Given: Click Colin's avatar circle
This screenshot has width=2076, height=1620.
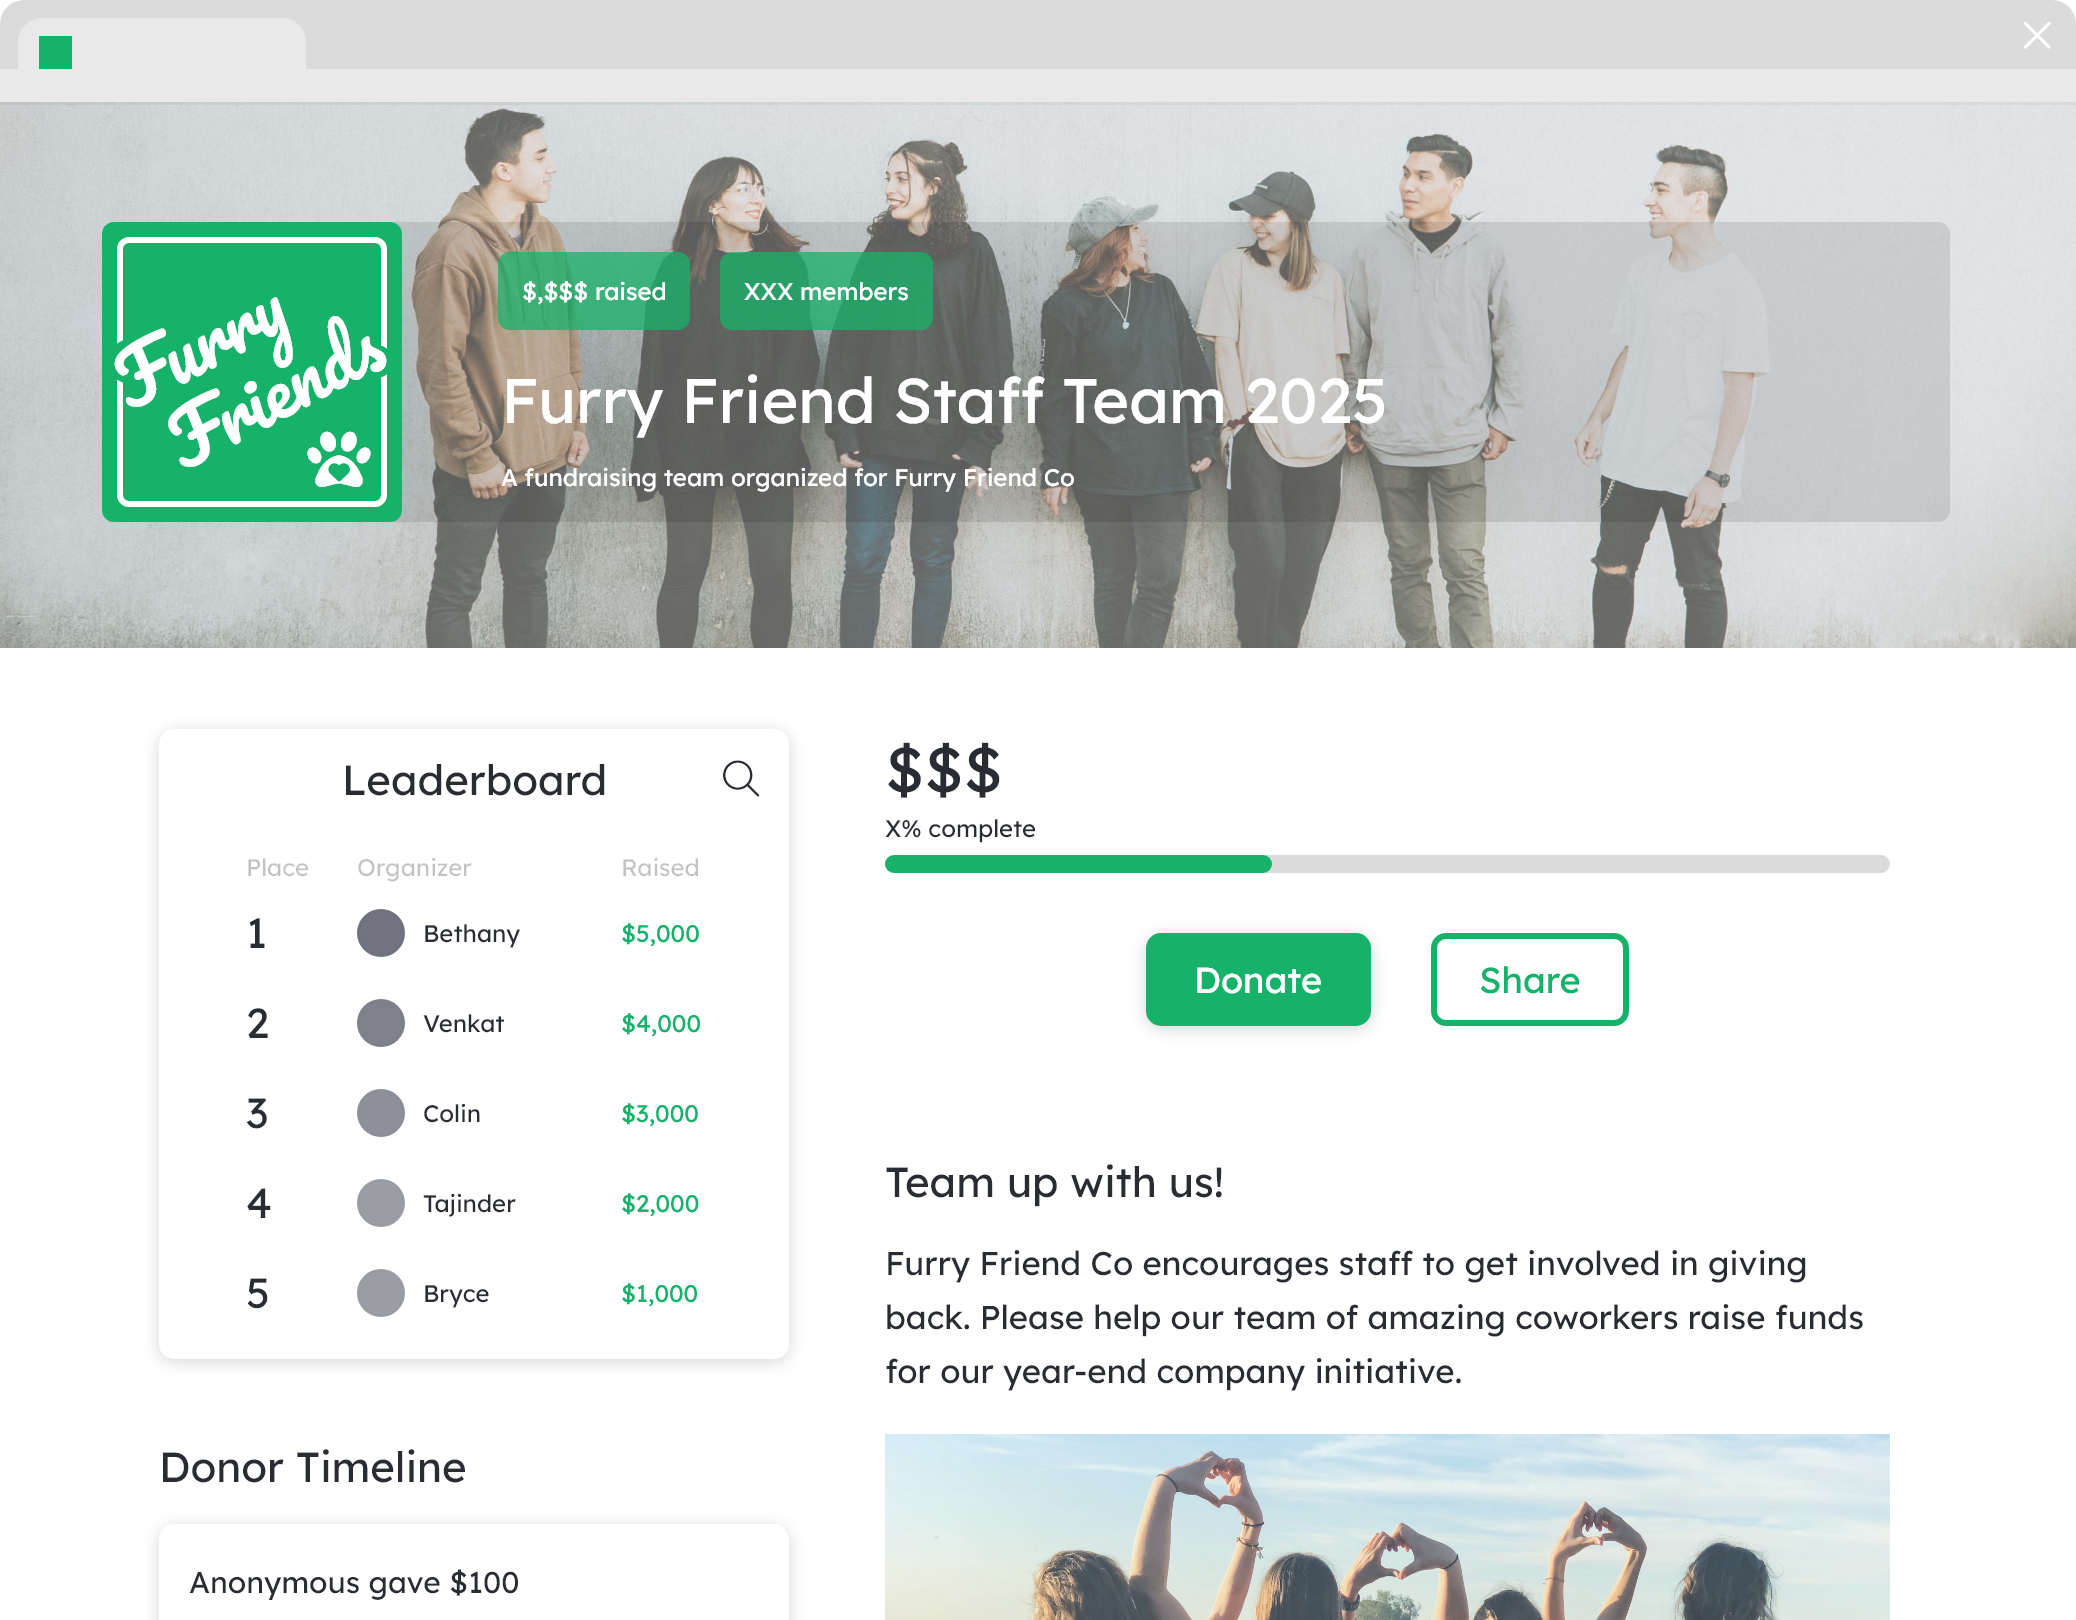Looking at the screenshot, I should tap(381, 1113).
